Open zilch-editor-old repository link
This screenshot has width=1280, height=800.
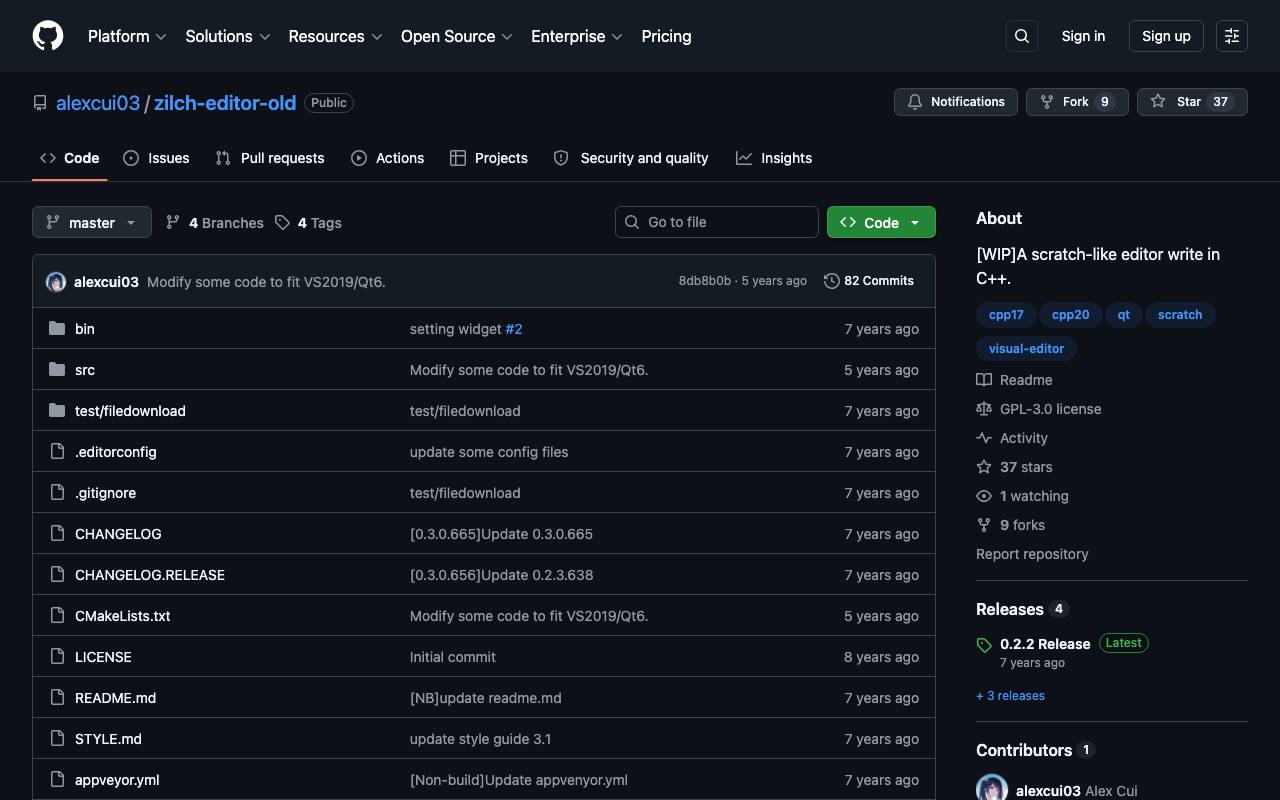225,103
